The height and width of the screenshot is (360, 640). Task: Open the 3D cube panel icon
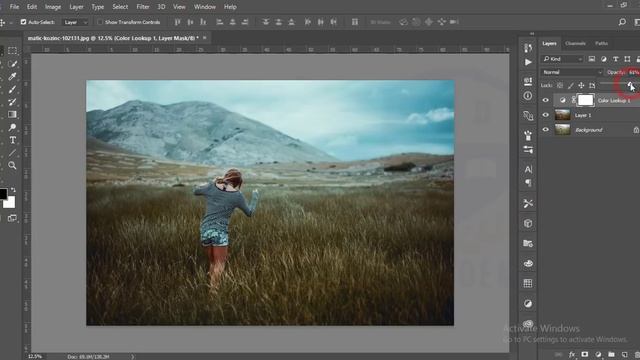coord(528,223)
